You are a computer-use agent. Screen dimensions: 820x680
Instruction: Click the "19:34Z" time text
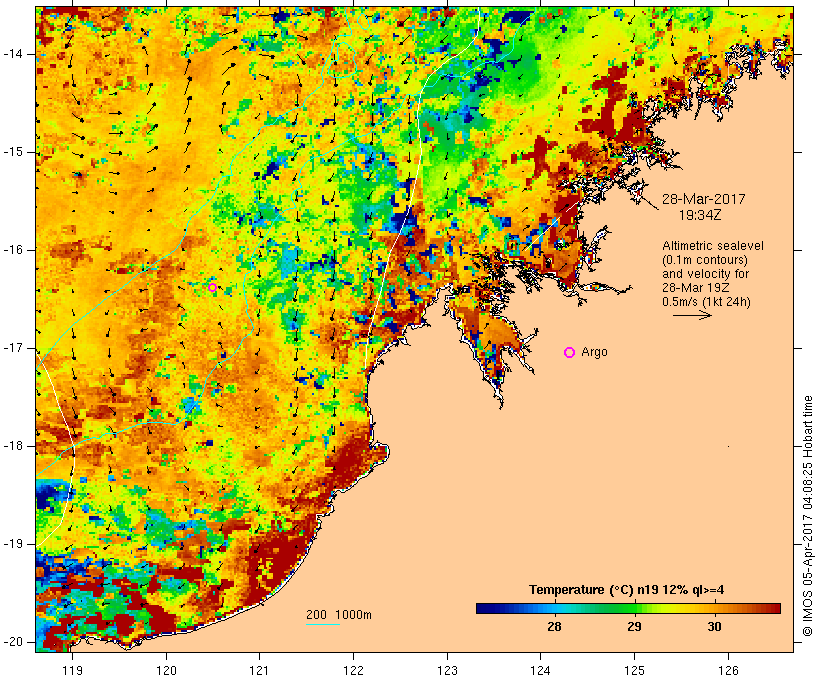[x=700, y=215]
